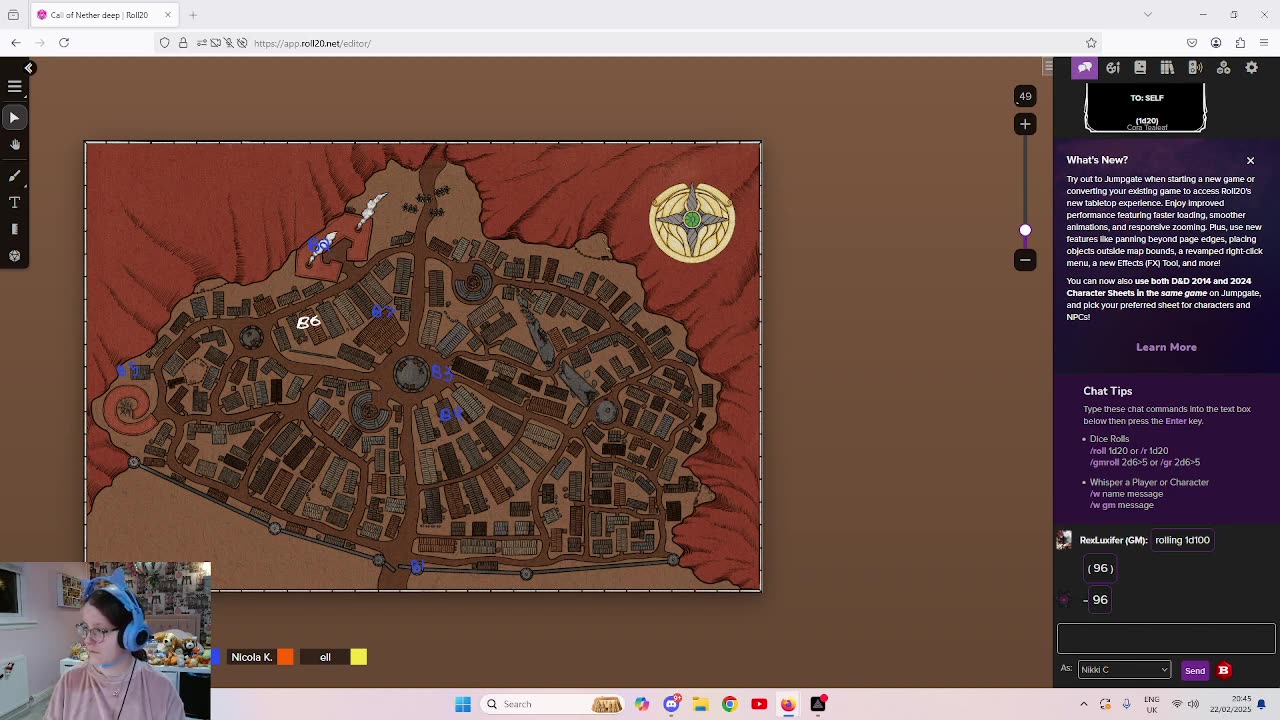This screenshot has width=1280, height=720.
Task: Select the Text tool
Action: (x=15, y=202)
